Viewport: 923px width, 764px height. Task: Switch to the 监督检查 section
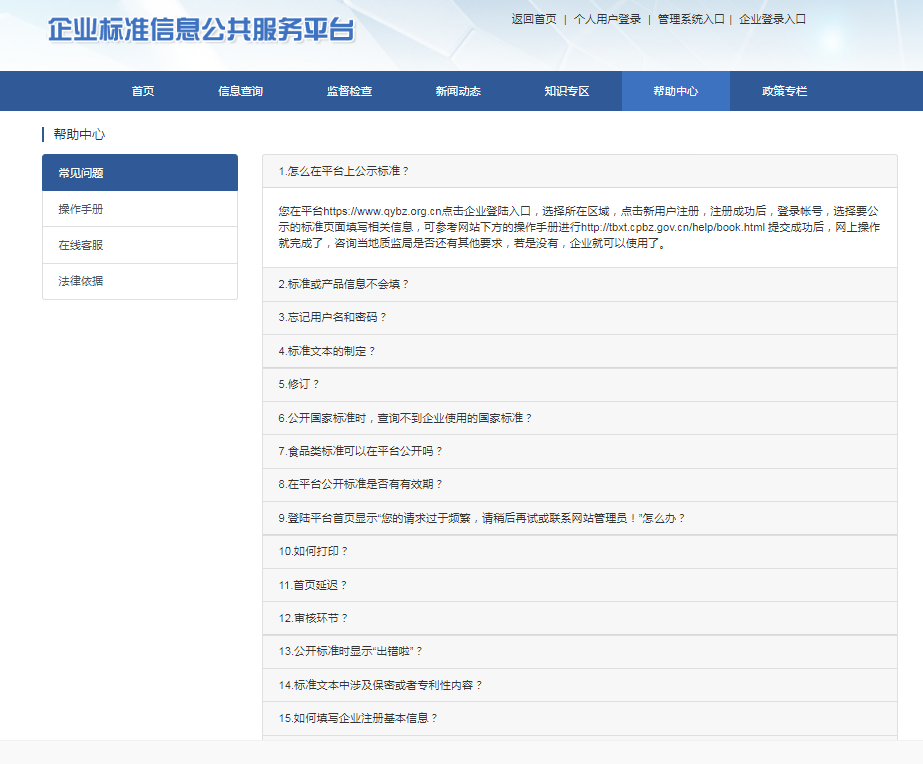[x=349, y=91]
